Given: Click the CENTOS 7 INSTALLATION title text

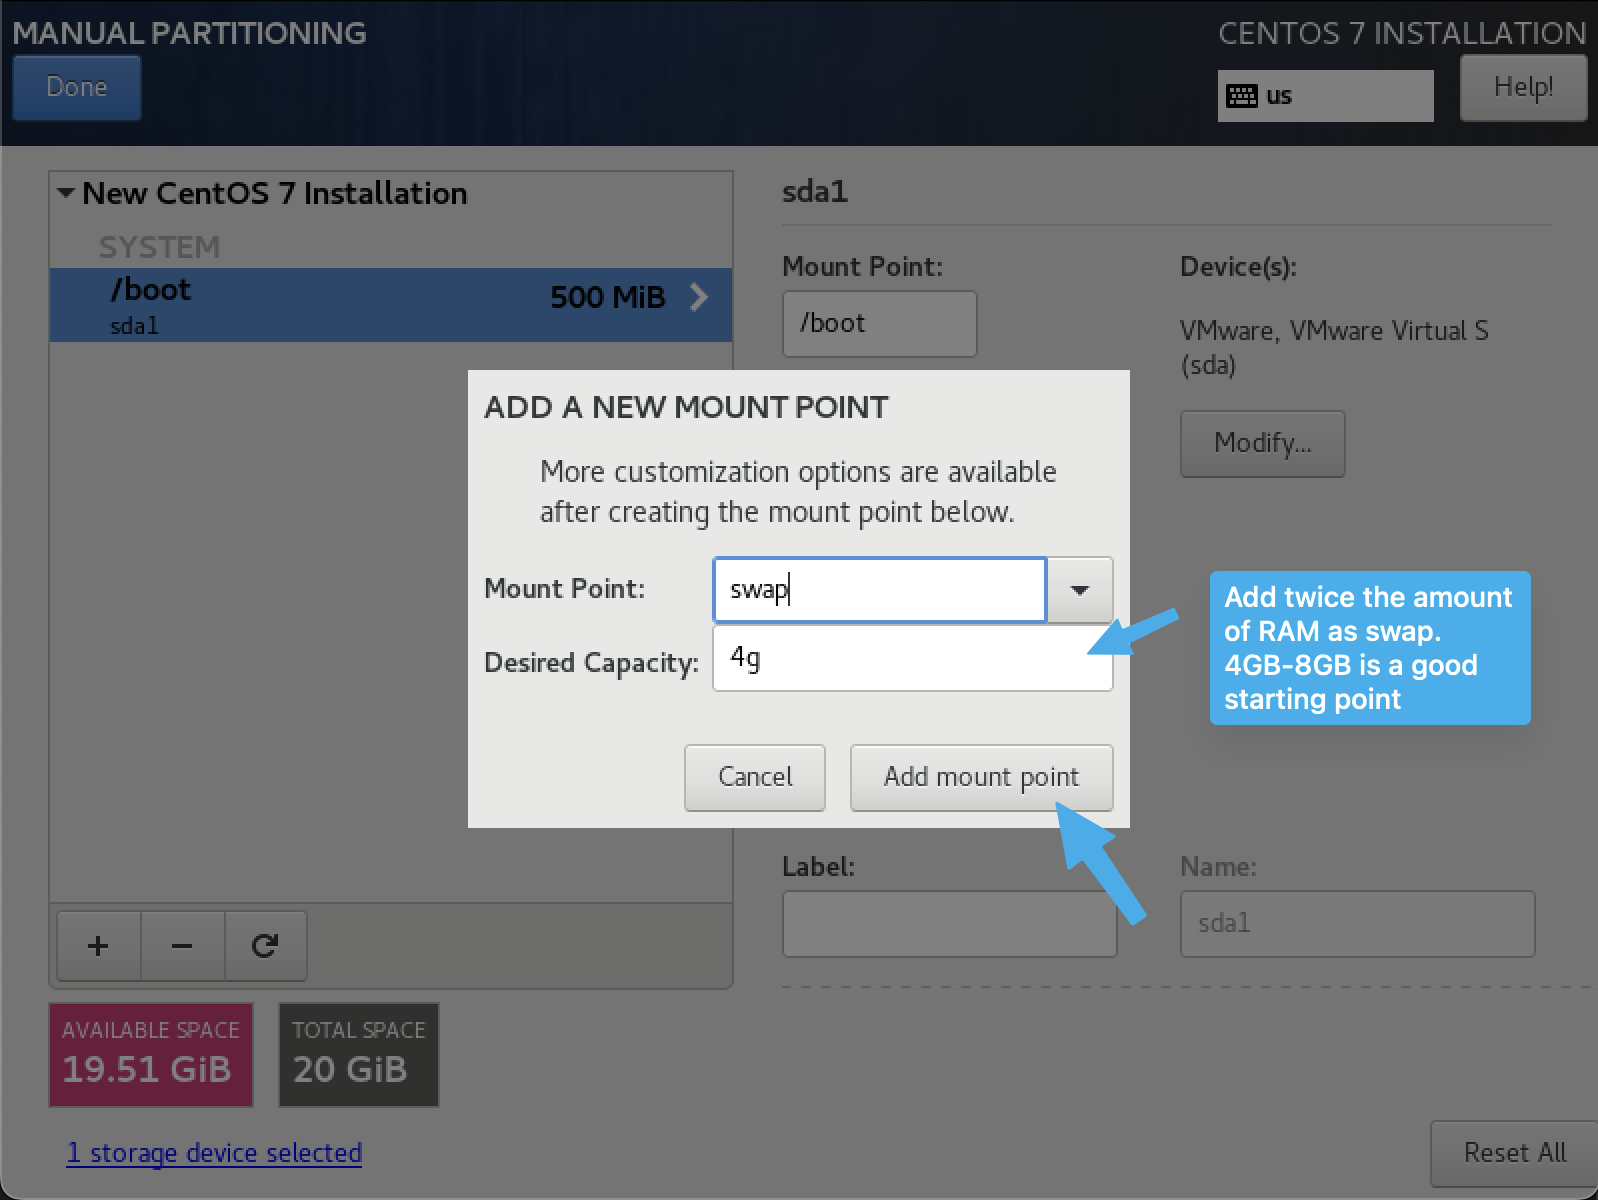Looking at the screenshot, I should [1402, 33].
